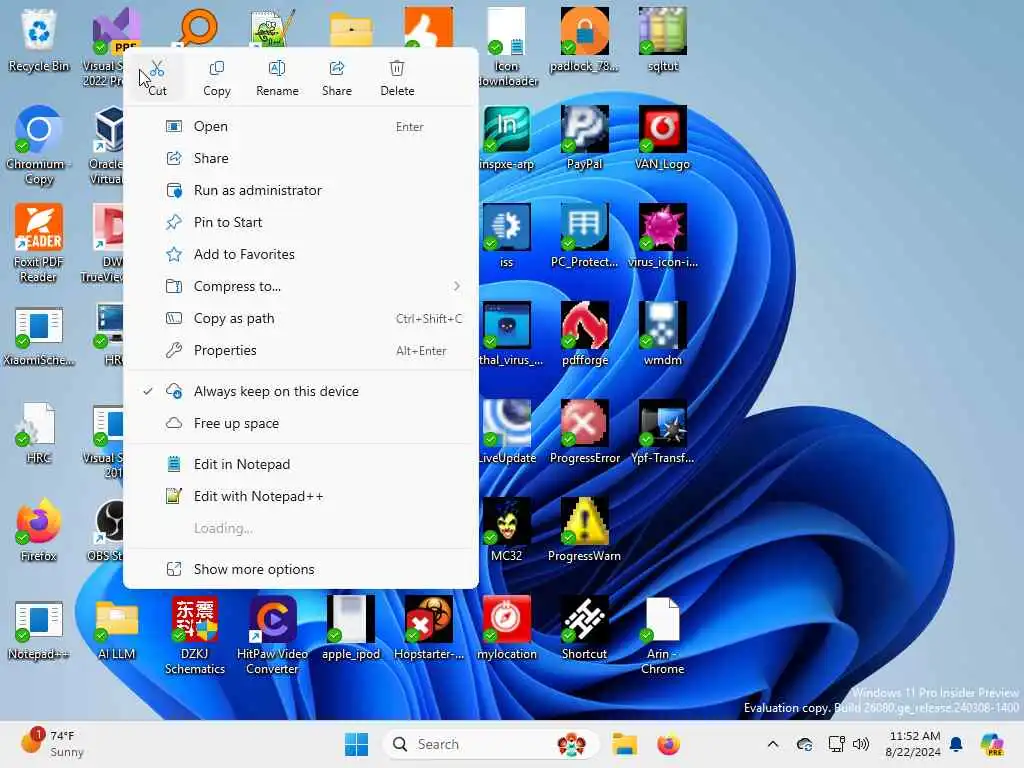Click the OneDrive sync tray icon
This screenshot has width=1024, height=768.
coord(805,744)
